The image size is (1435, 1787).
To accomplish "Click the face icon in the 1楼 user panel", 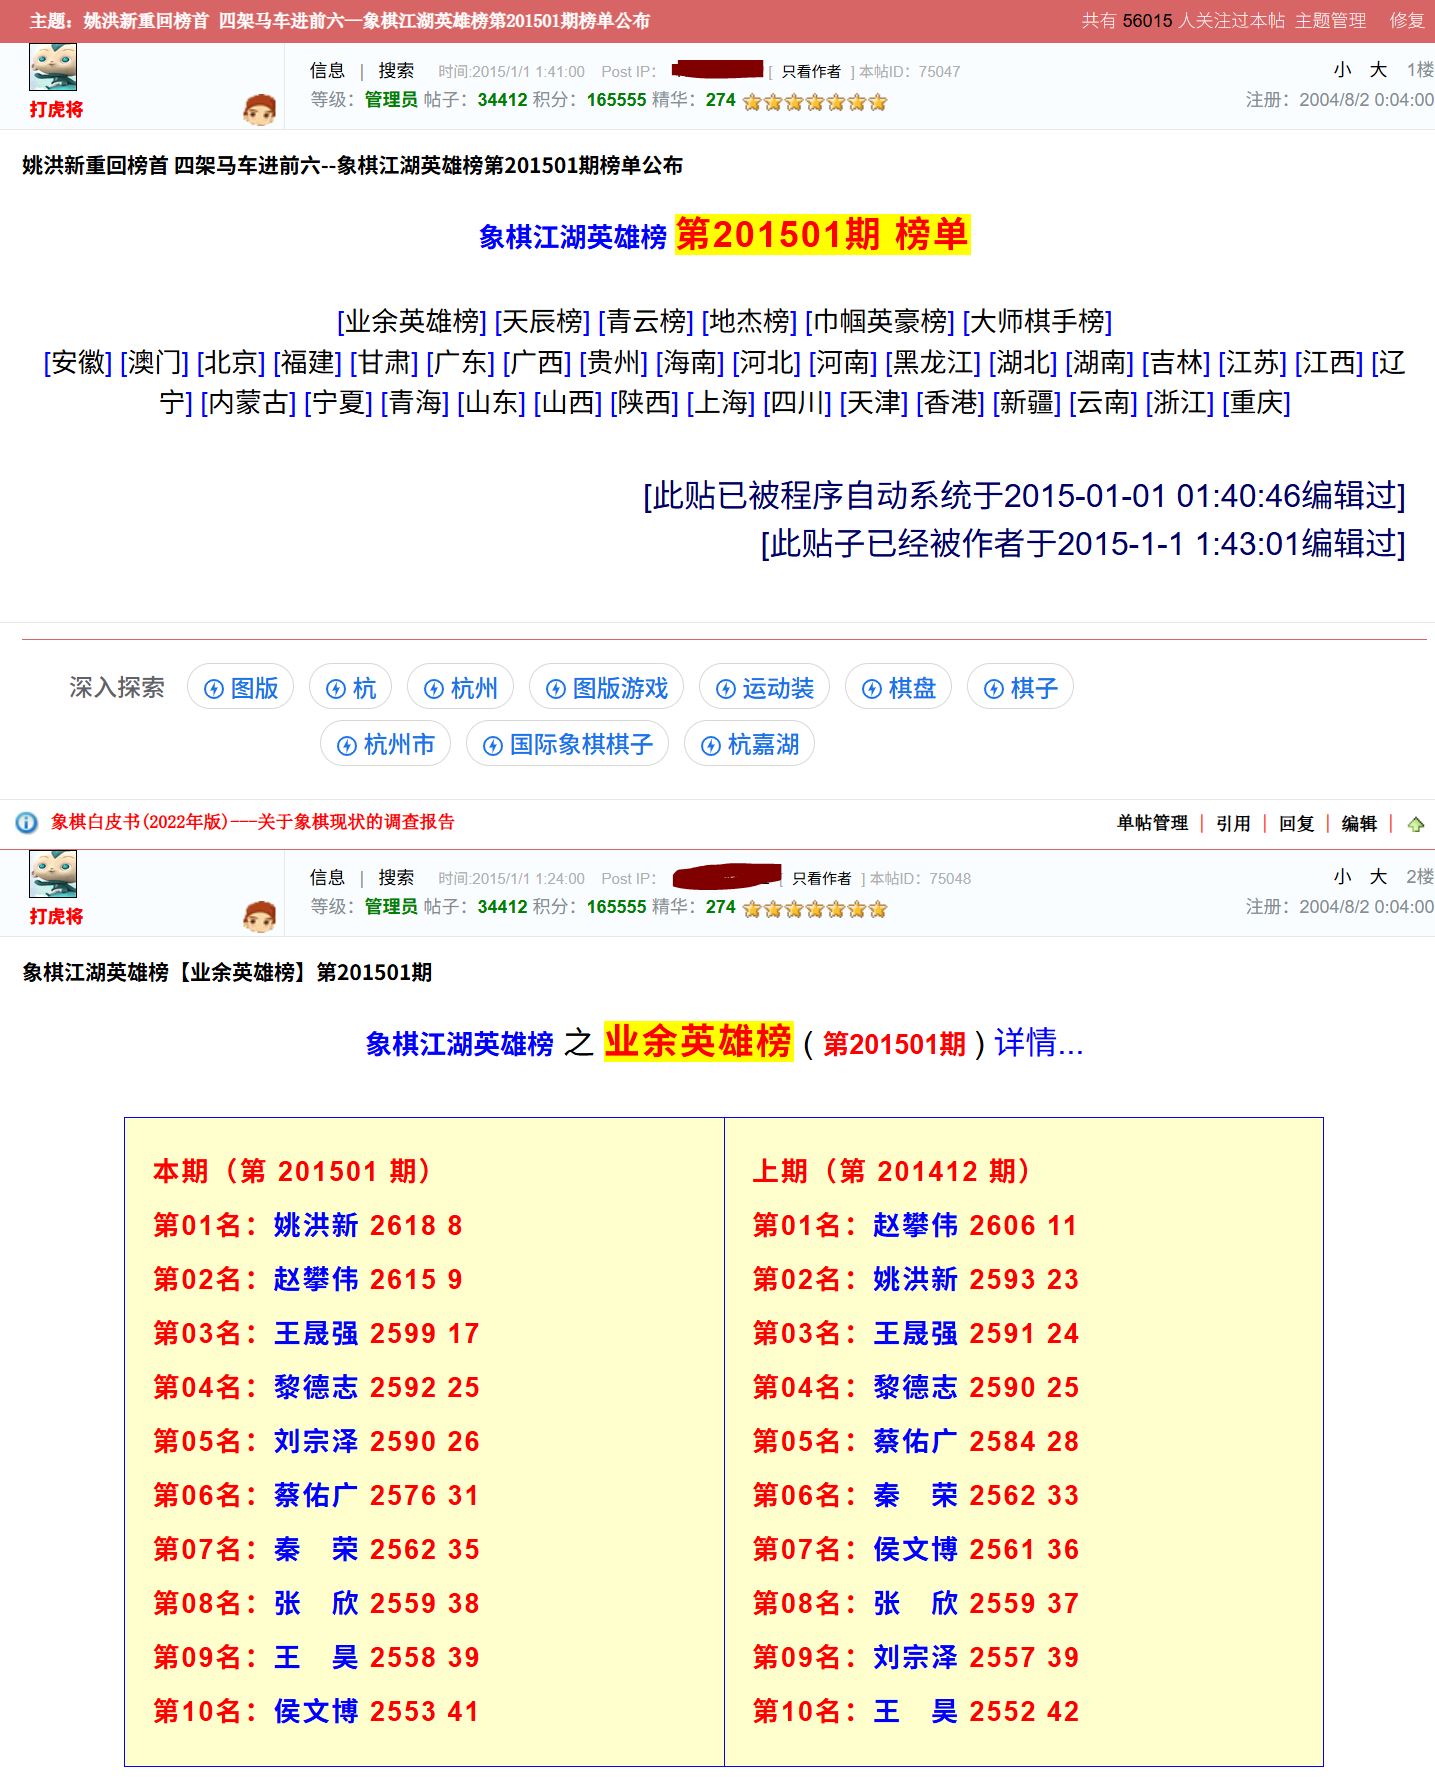I will click(259, 109).
